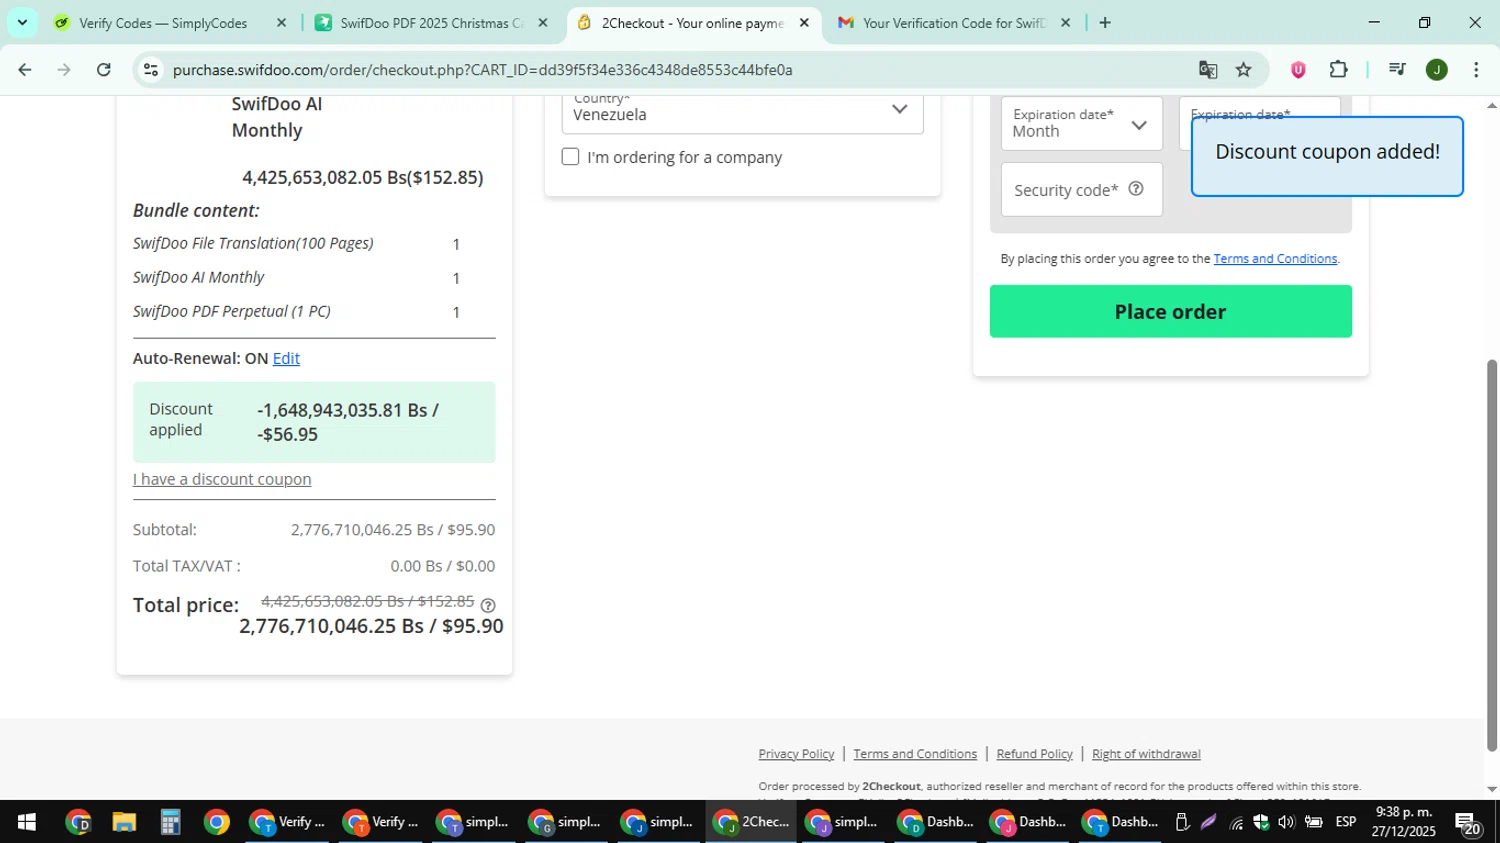
Task: Open the Chrome three-dot menu
Action: pos(1476,70)
